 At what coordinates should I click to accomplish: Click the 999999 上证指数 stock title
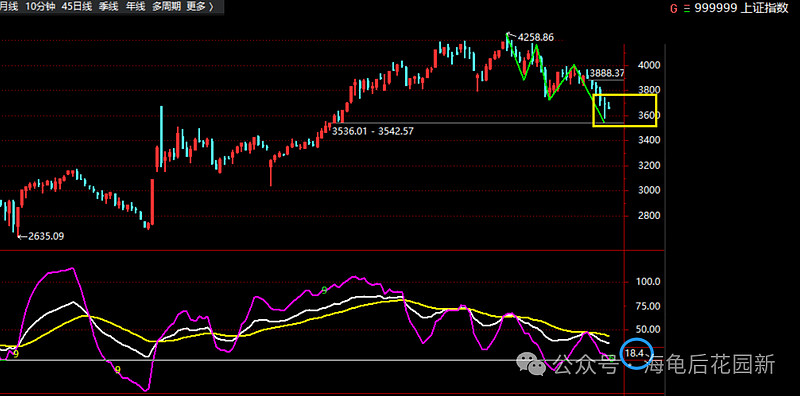point(741,9)
